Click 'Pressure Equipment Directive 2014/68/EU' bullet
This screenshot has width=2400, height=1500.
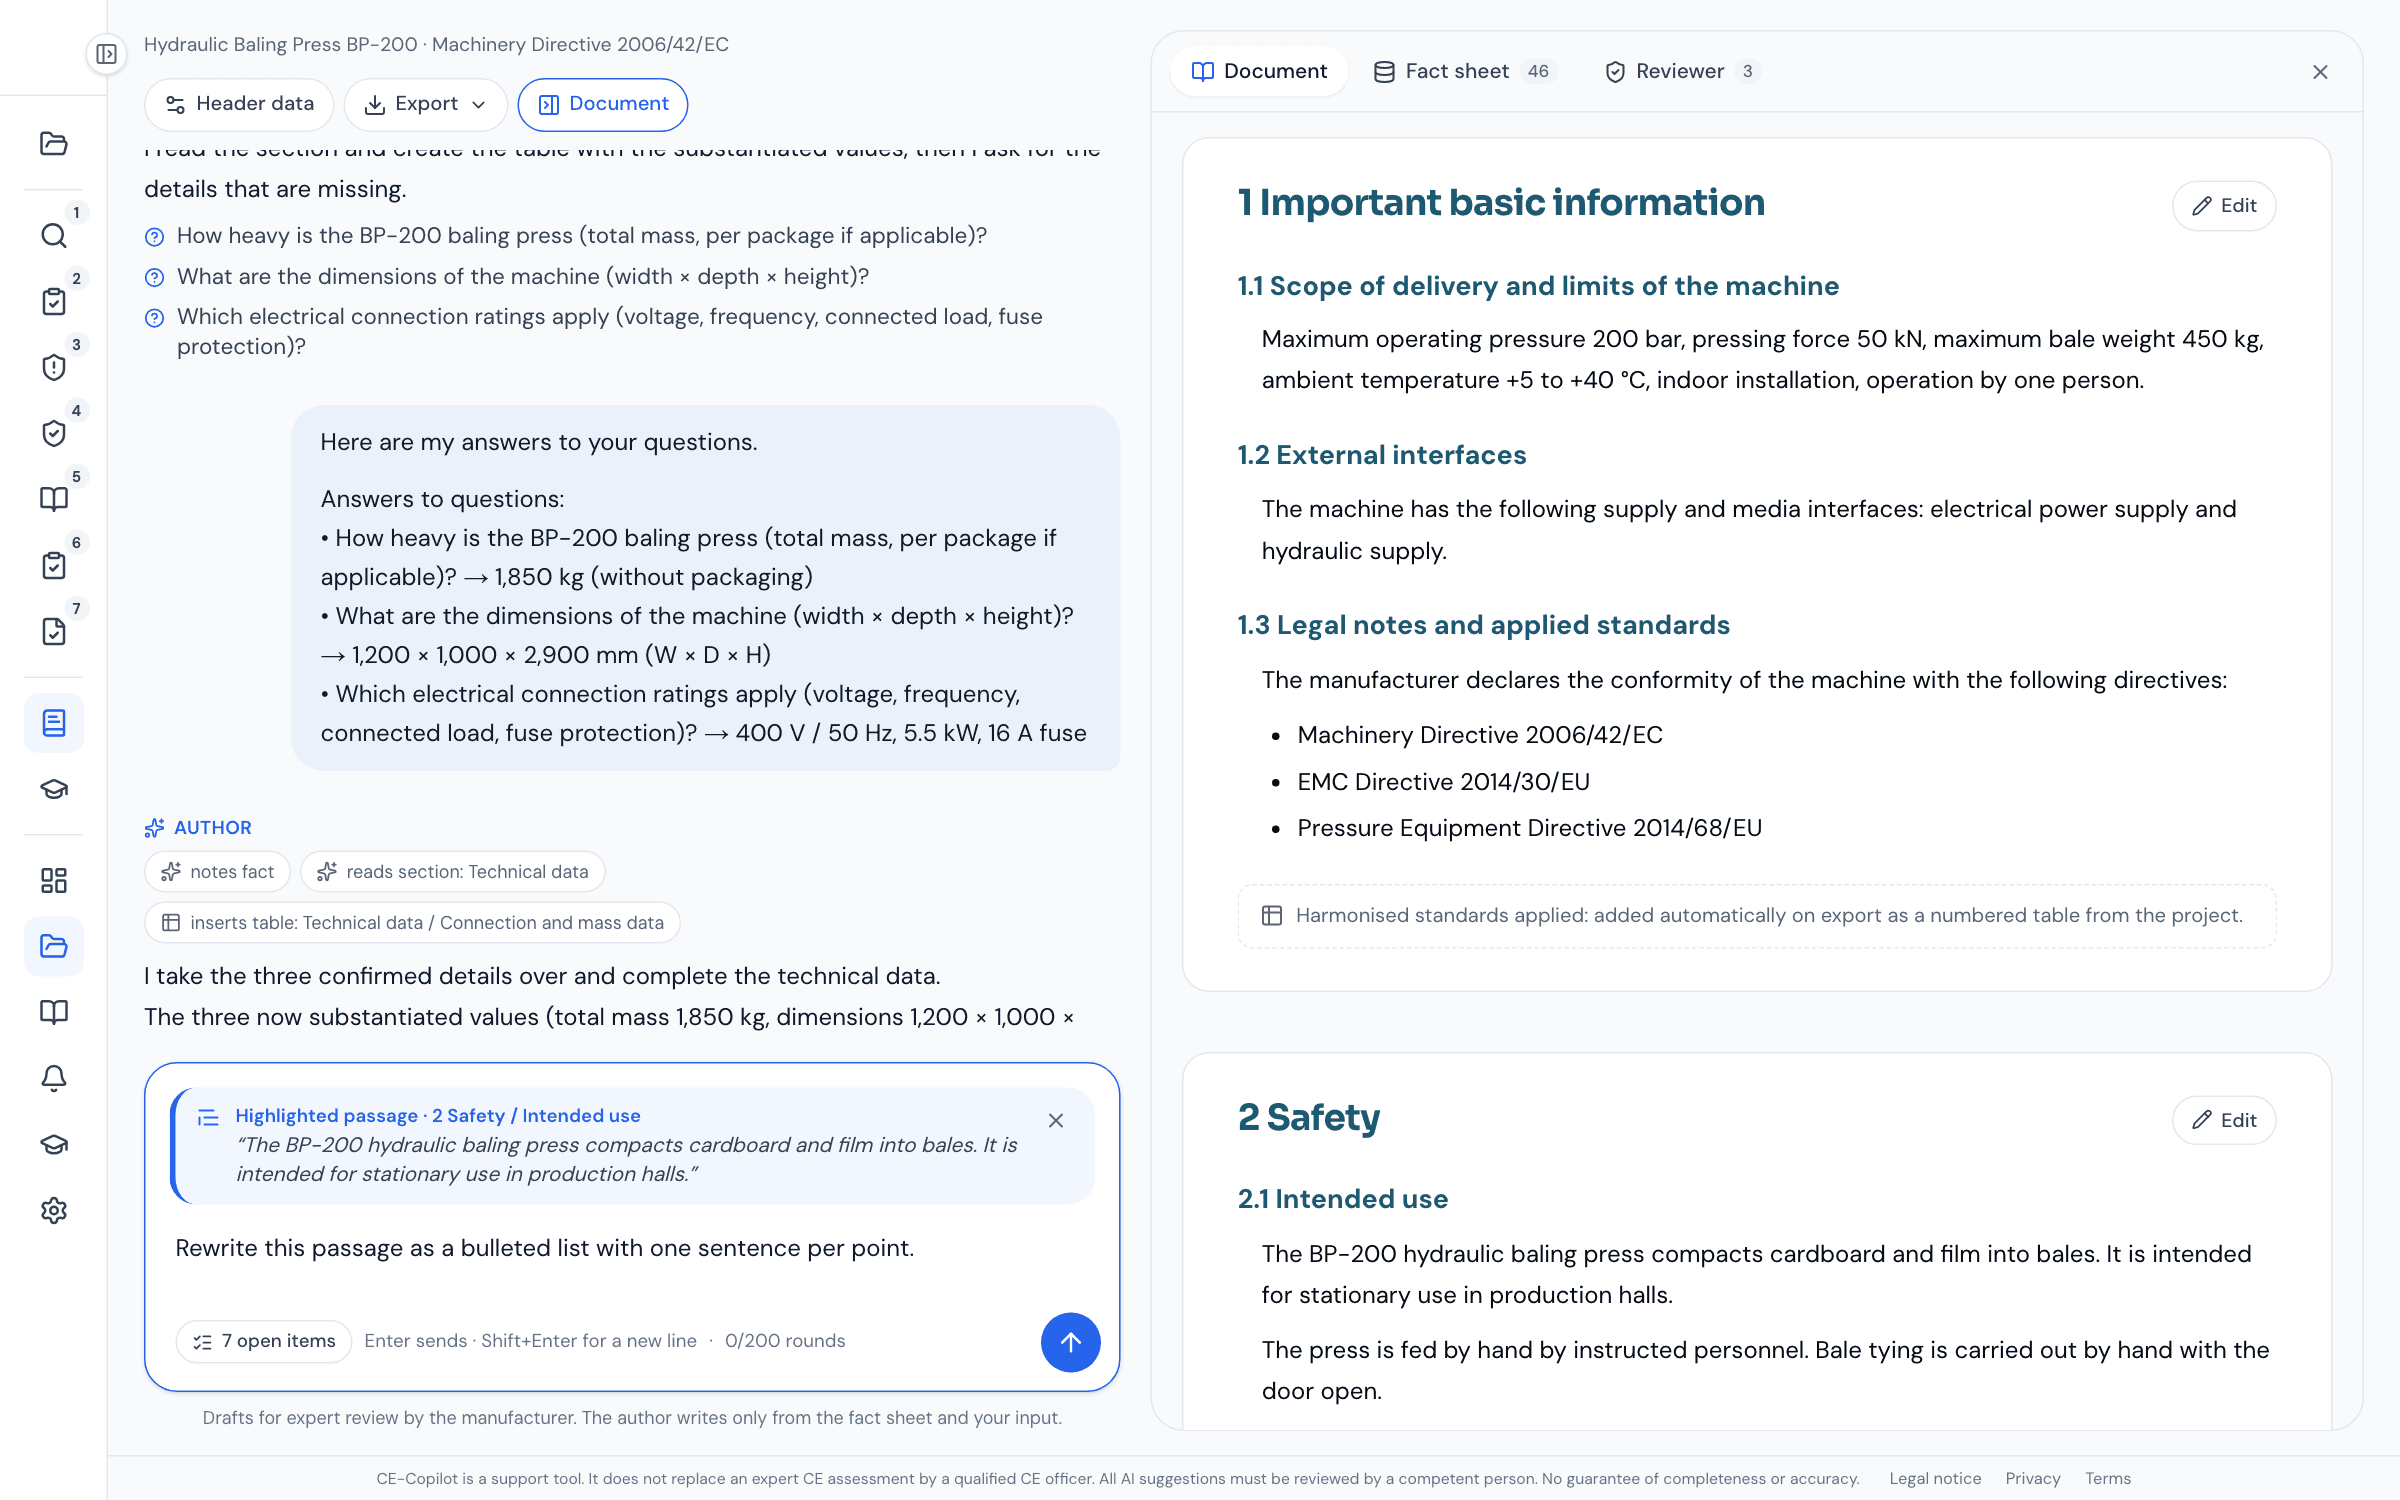[1530, 828]
